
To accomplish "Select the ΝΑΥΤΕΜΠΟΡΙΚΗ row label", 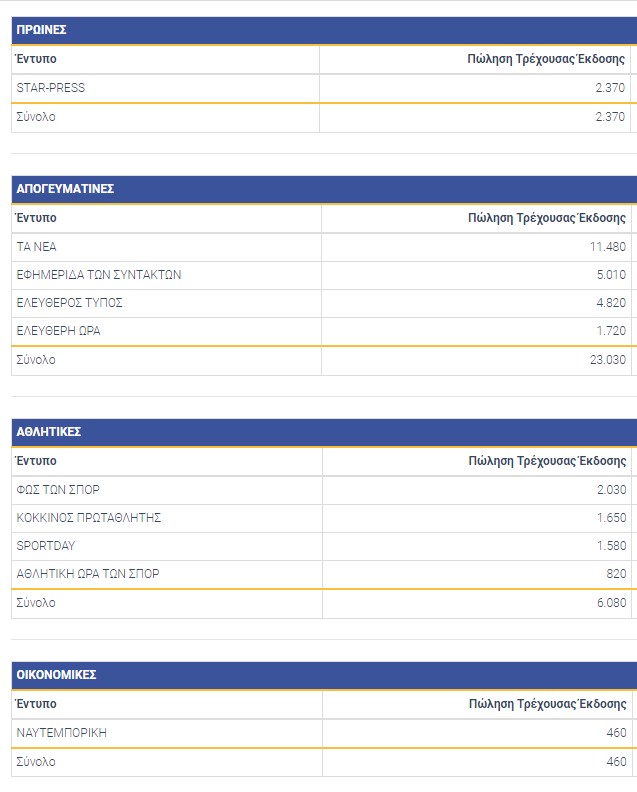I will tap(62, 733).
